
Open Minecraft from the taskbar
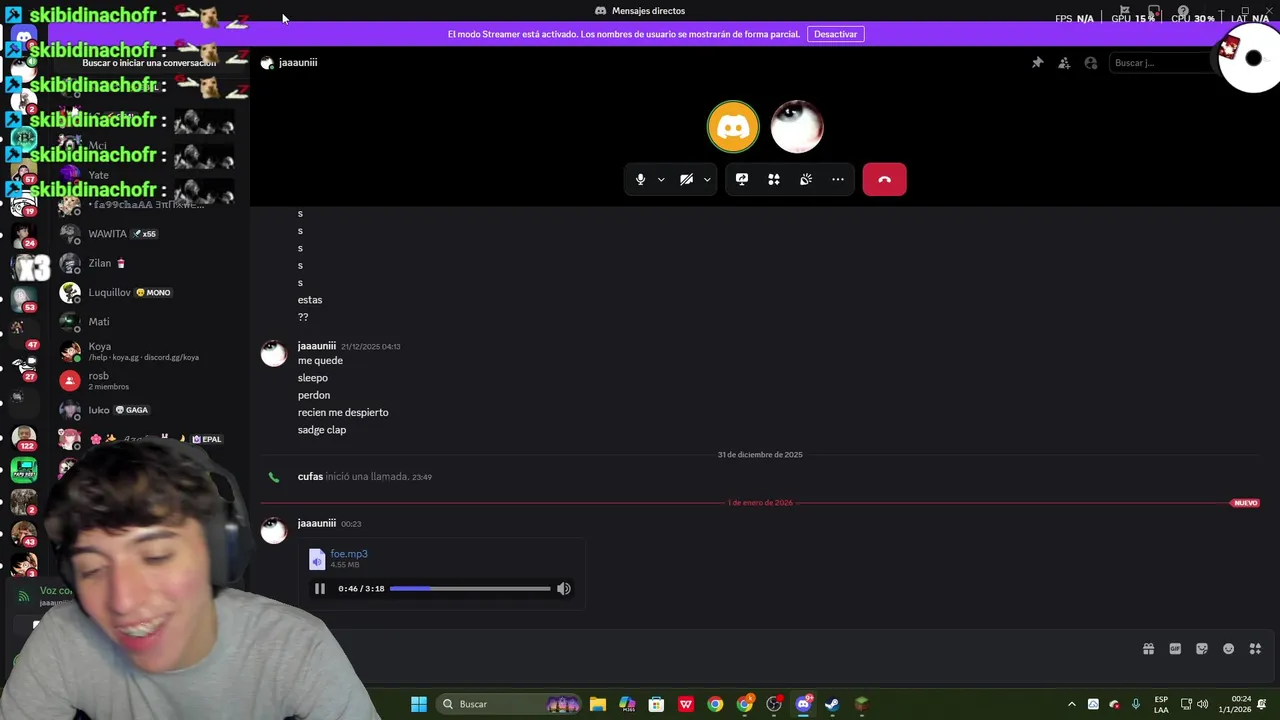pos(861,704)
